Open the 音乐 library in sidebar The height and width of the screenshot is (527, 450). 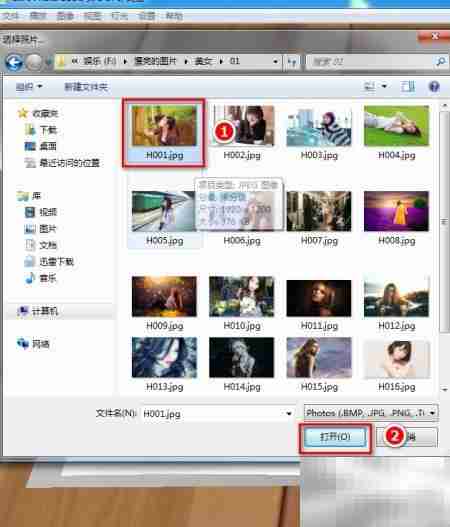[x=41, y=278]
